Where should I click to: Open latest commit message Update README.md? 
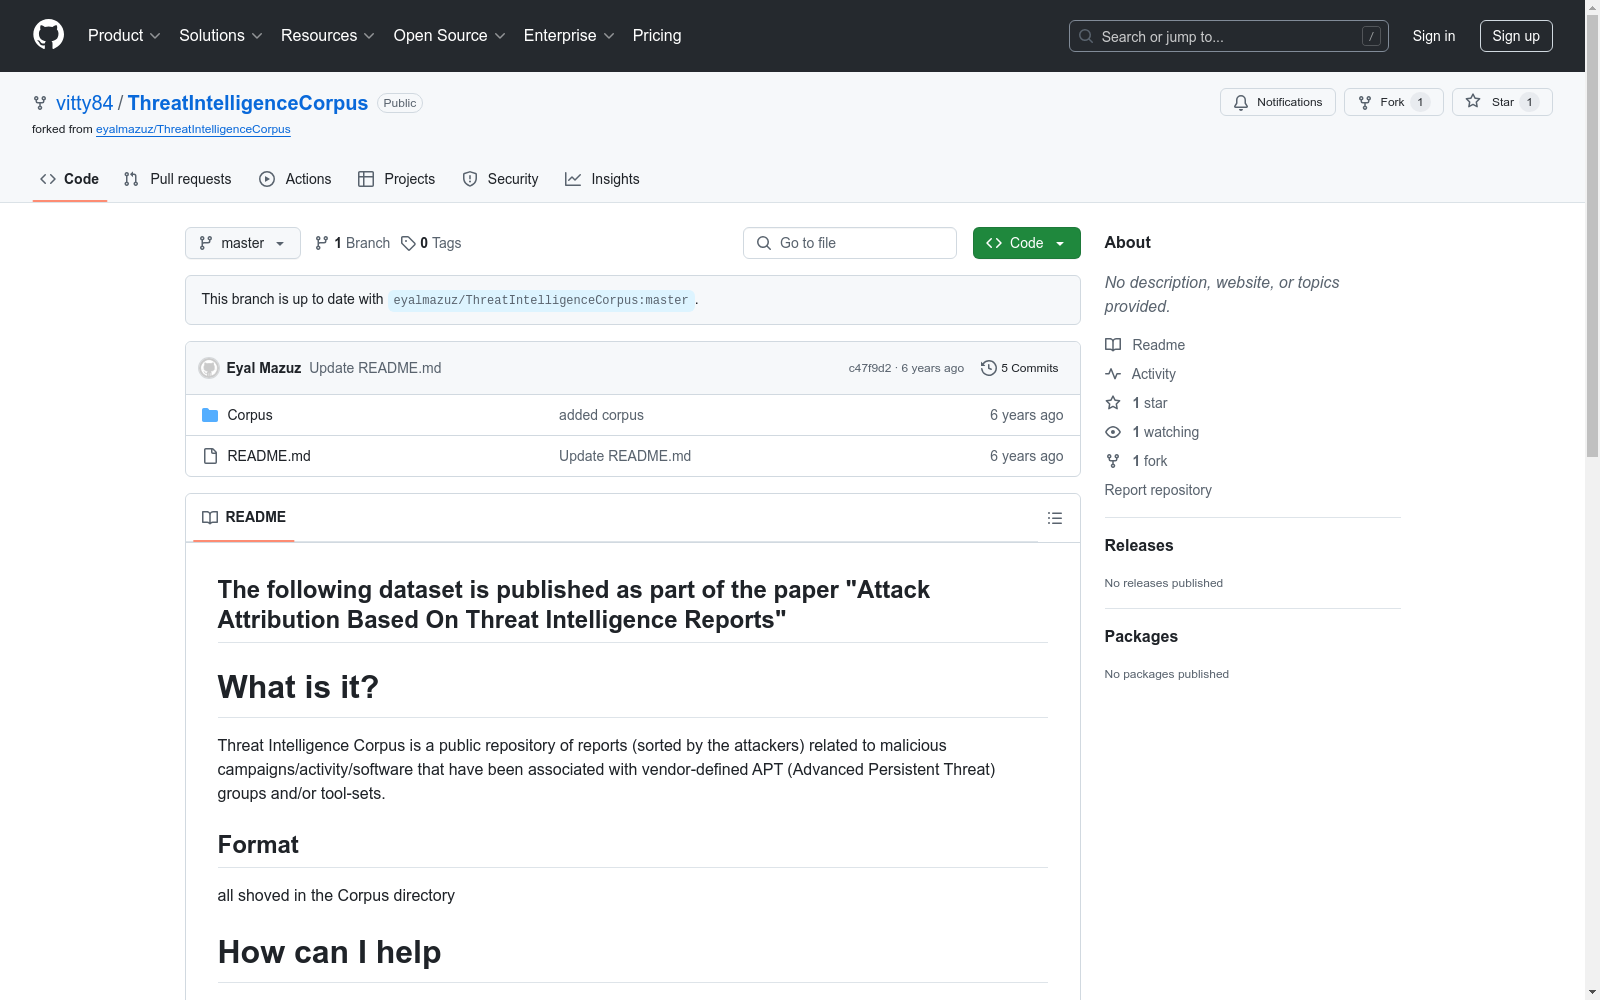coord(375,368)
